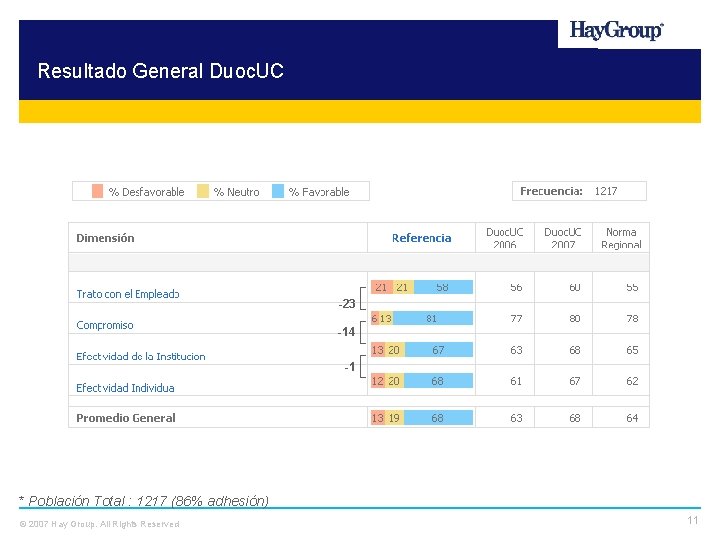Image resolution: width=720 pixels, height=540 pixels.
Task: Select the Frecuencia value 1217
Action: tap(606, 191)
